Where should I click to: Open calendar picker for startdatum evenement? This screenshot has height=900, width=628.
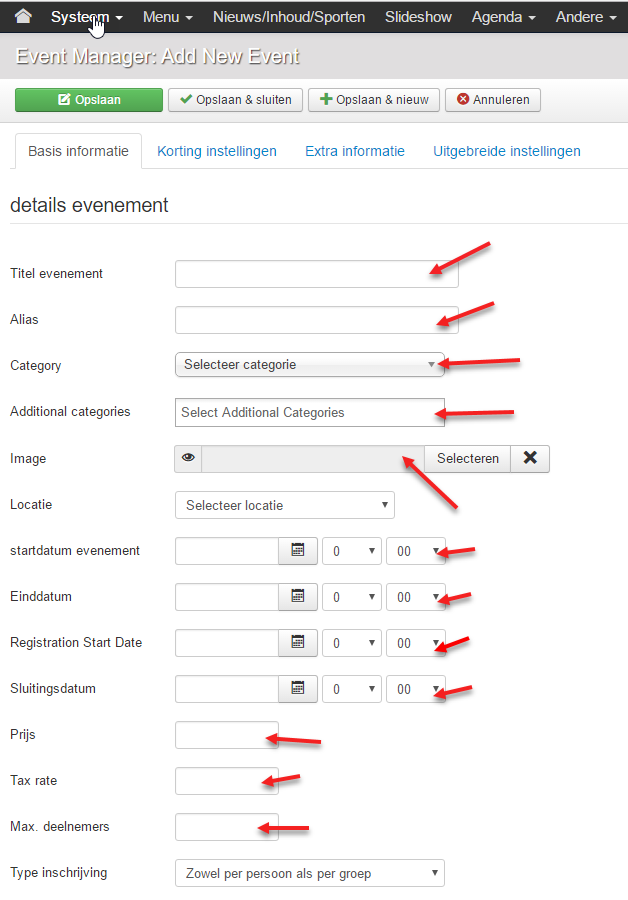pos(298,550)
